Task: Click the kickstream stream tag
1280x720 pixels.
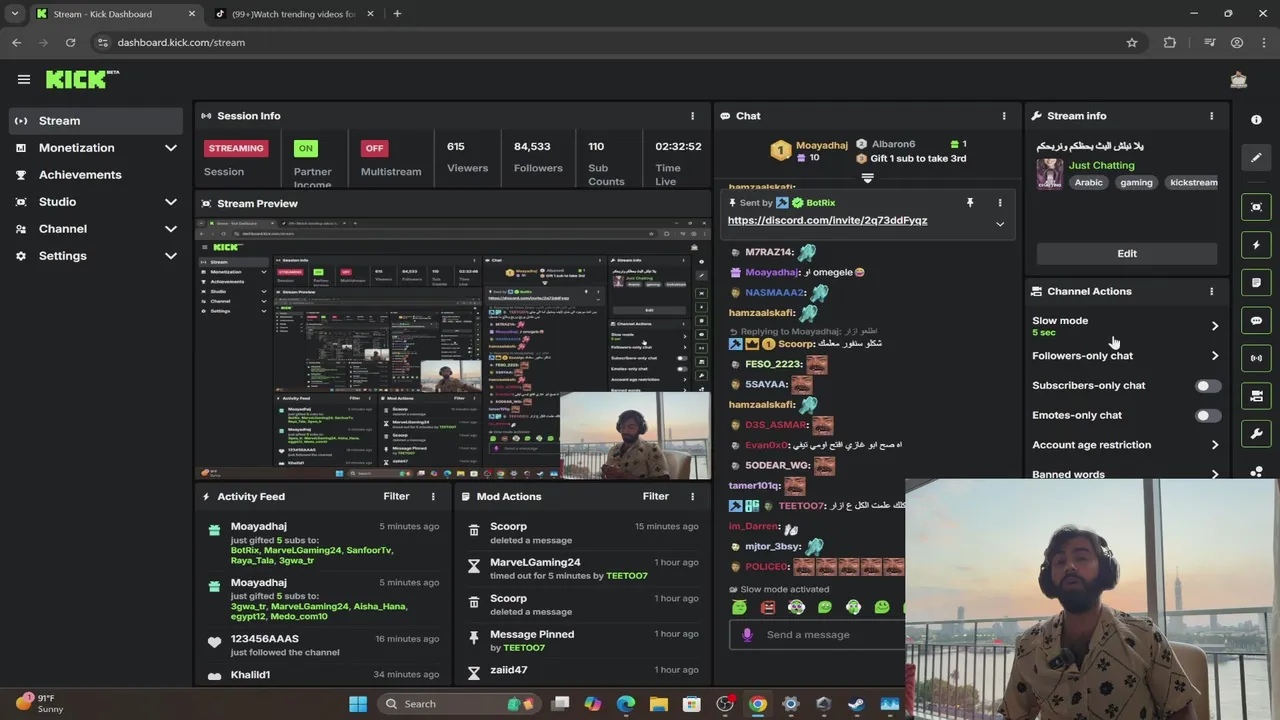Action: click(x=1193, y=183)
